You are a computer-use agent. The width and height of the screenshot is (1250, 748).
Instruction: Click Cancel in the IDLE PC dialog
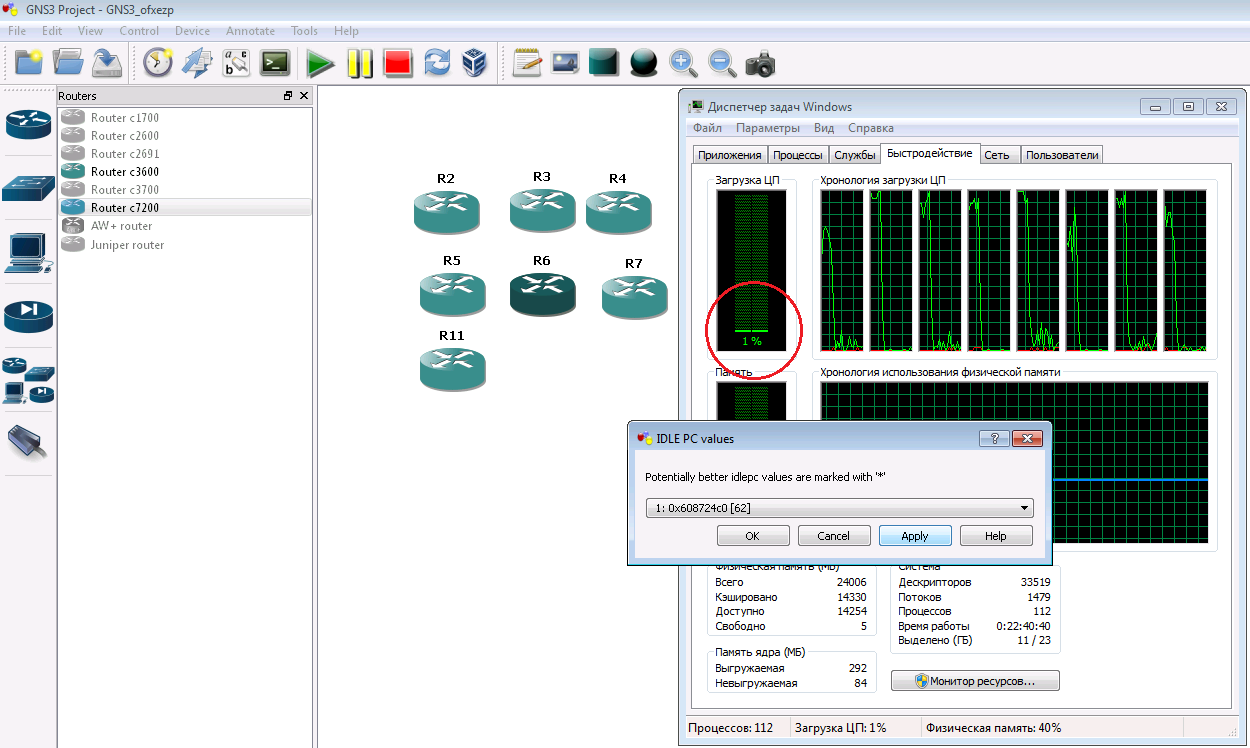click(833, 536)
